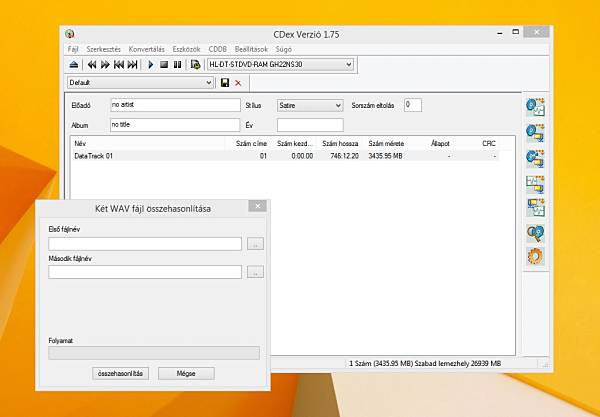Open settings via the gear icon
Image resolution: width=600 pixels, height=417 pixels.
click(x=535, y=256)
